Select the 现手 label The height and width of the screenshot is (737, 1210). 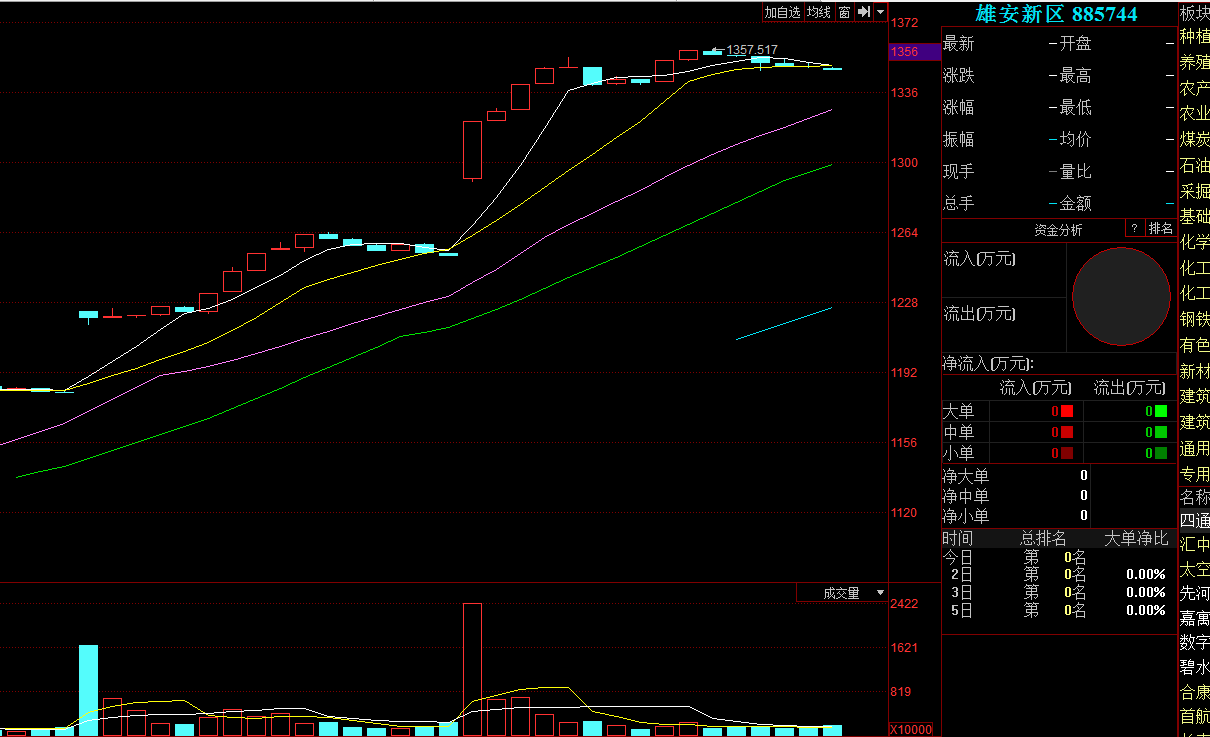point(958,172)
